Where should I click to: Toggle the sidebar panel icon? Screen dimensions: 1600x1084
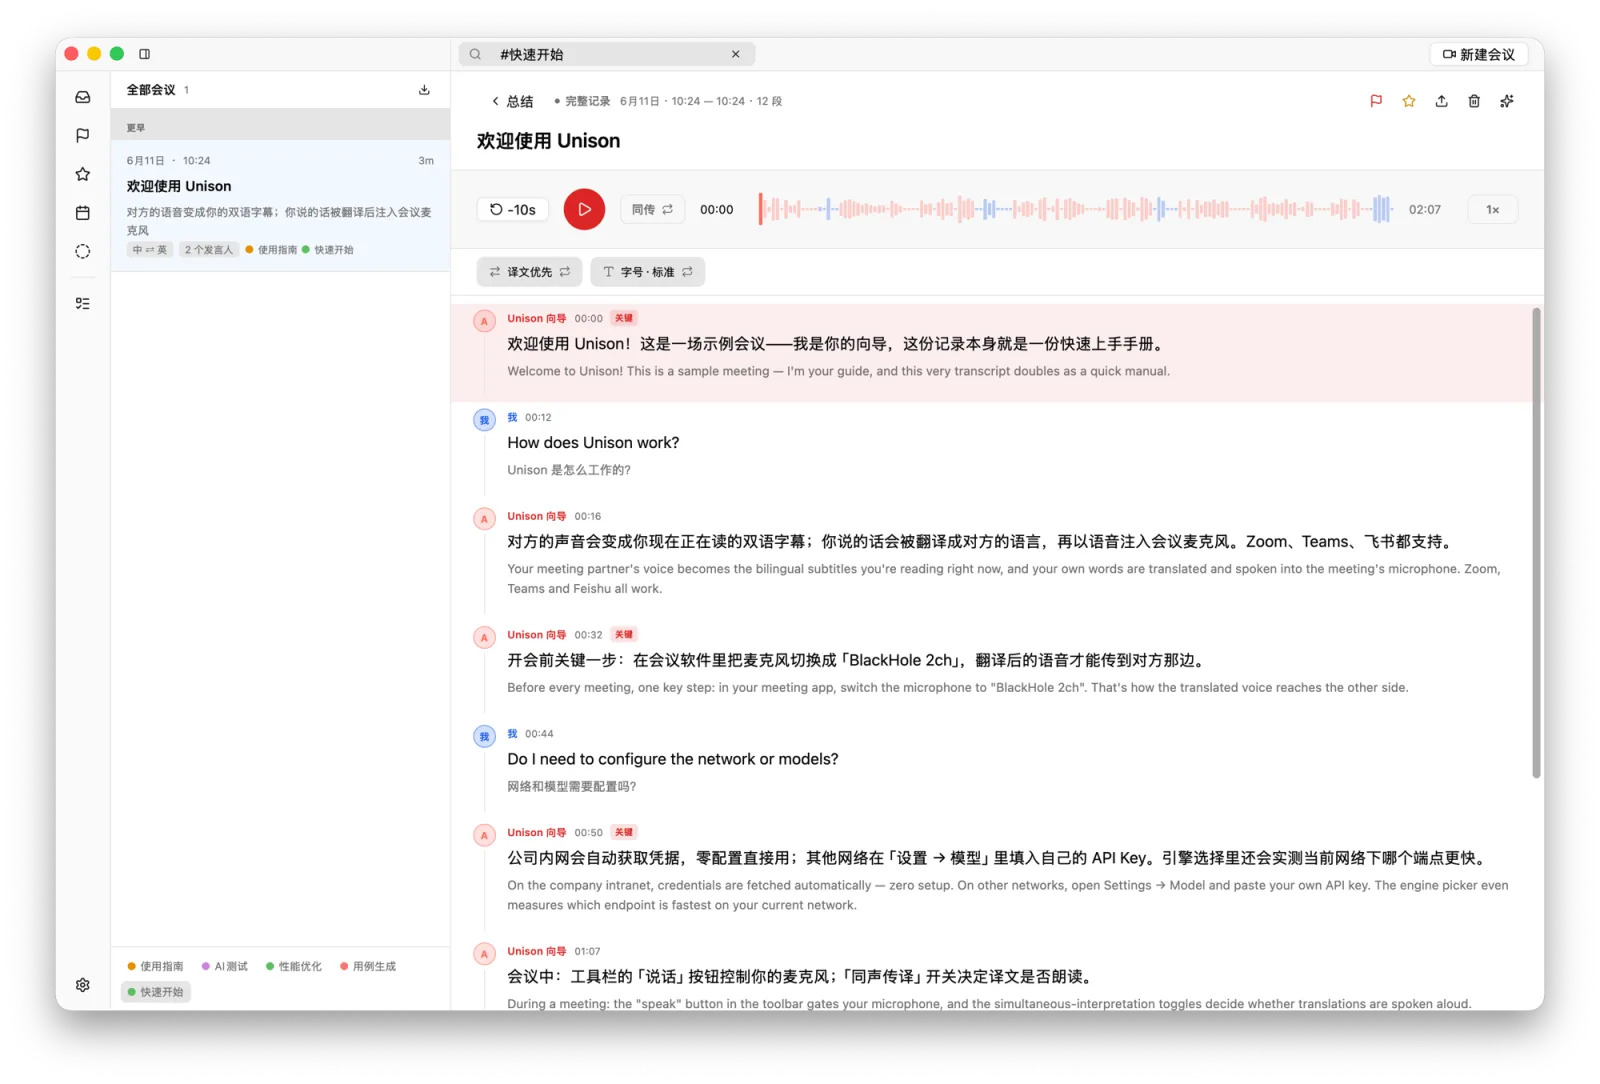(x=144, y=54)
